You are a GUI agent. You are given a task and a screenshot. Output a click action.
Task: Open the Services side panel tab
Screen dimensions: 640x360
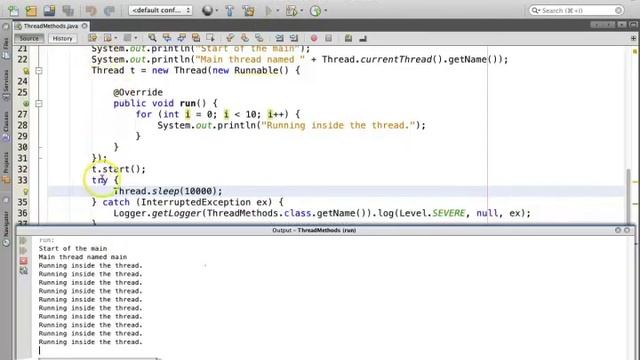(x=6, y=84)
